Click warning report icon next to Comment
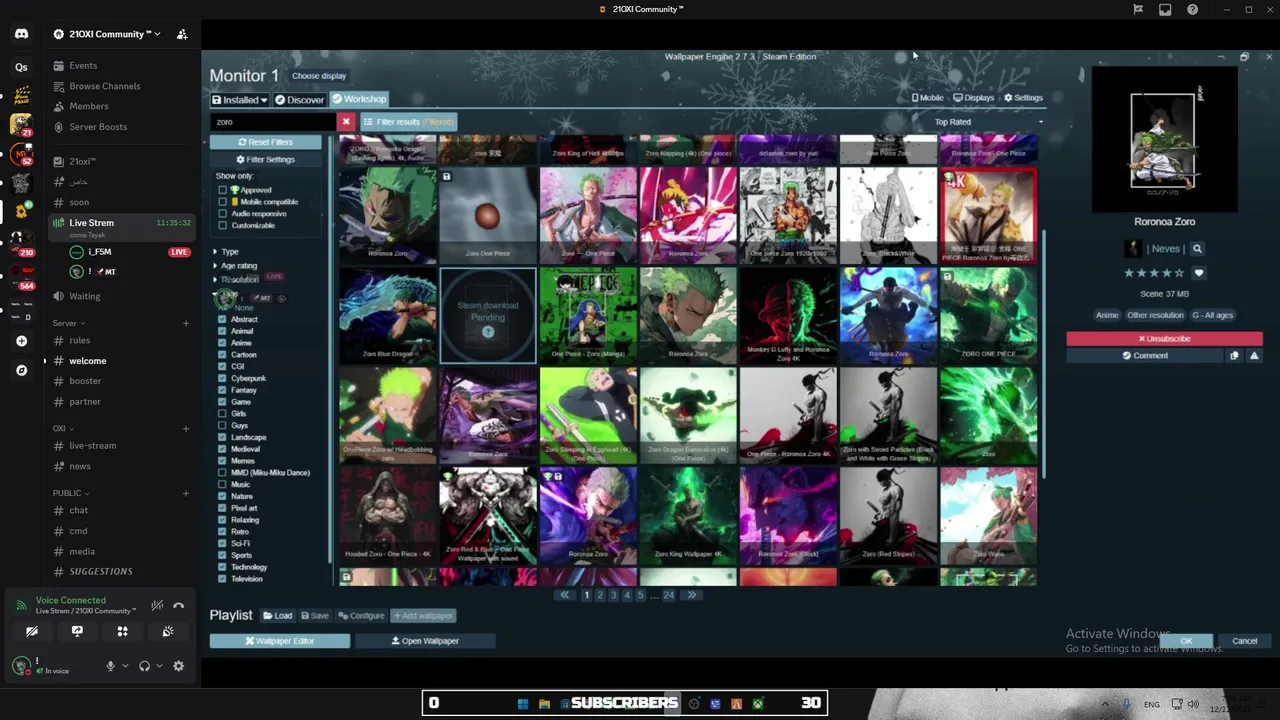Screen dimensions: 1280x720 click(1254, 356)
